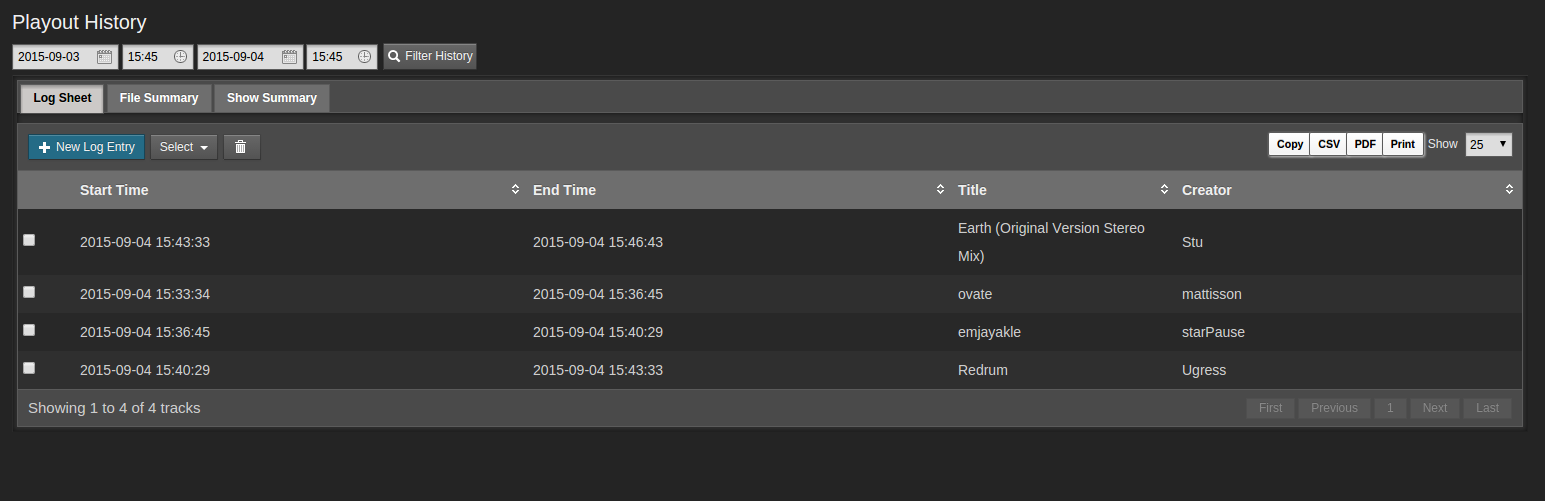Screen dimensions: 1545x501
Task: Open the end time clock icon
Action: coord(365,57)
